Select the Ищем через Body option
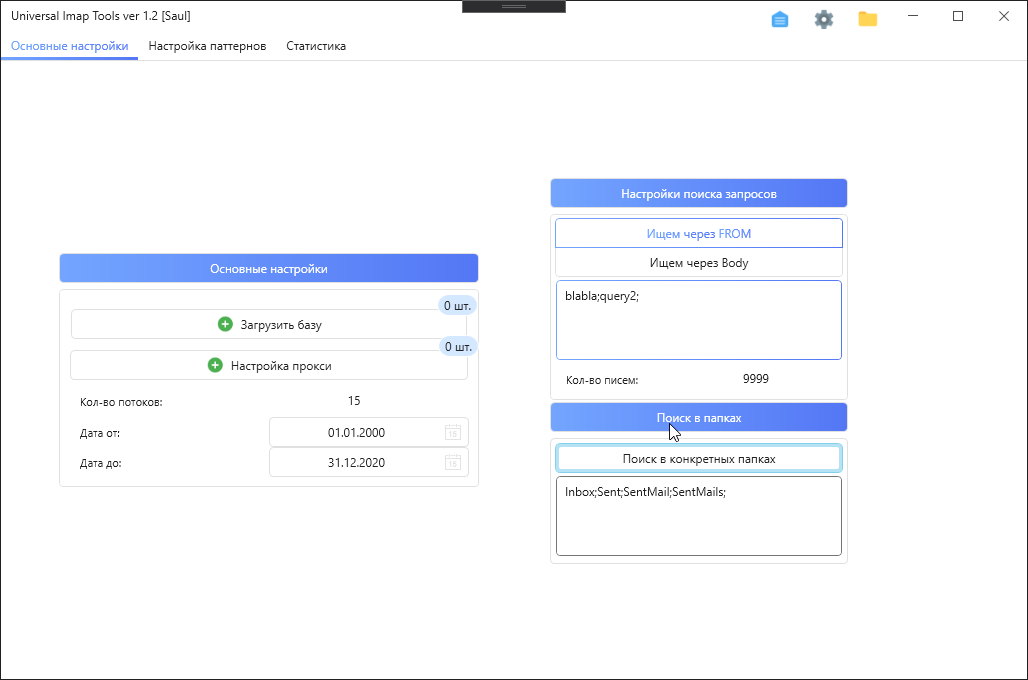 tap(698, 263)
